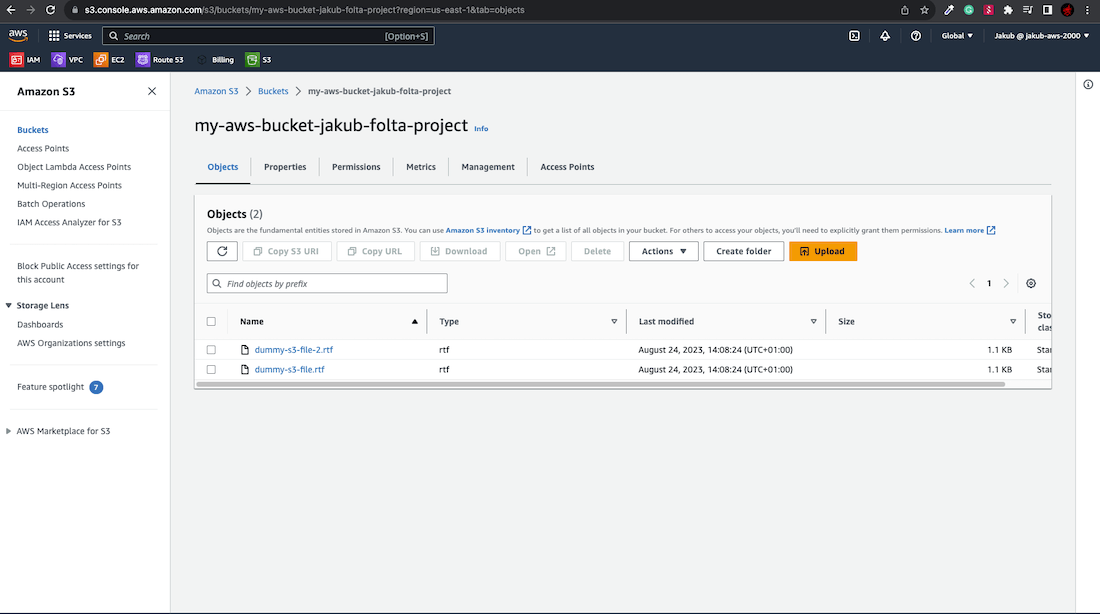Viewport: 1100px width, 614px height.
Task: Open the dummy-s3-file-2.rtf object link
Action: tap(293, 350)
